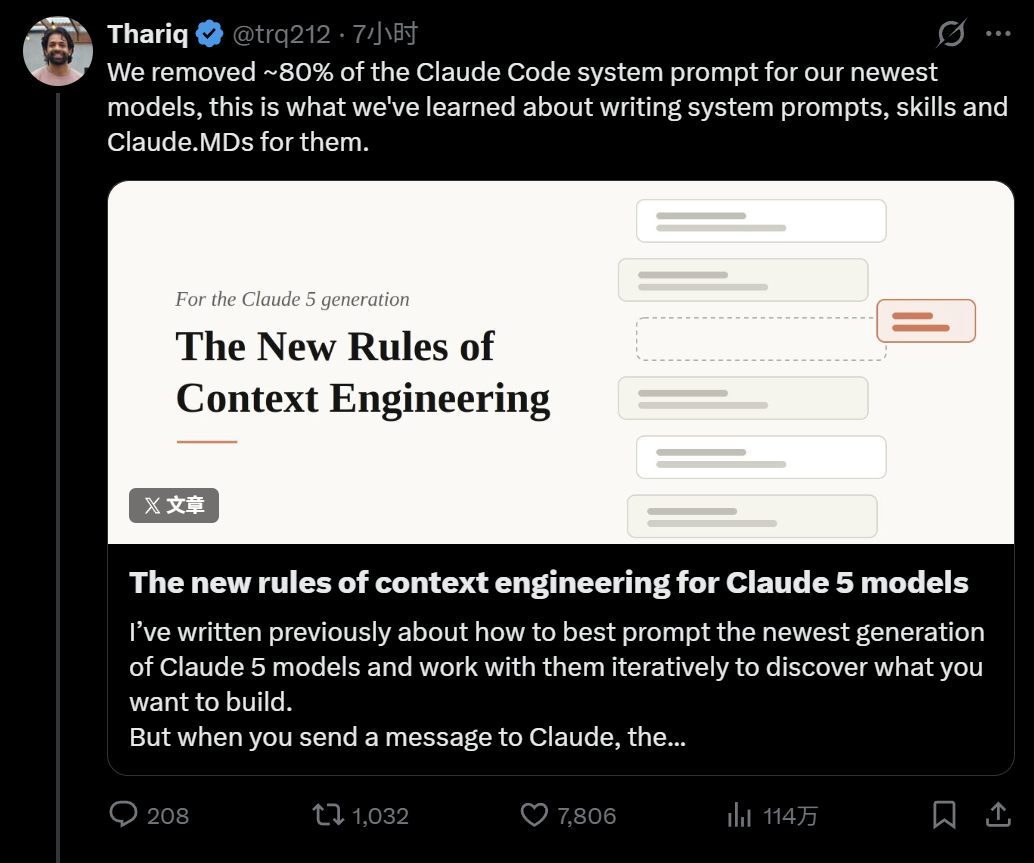This screenshot has width=1034, height=863.
Task: Open the three-dot more menu
Action: pyautogui.click(x=998, y=34)
